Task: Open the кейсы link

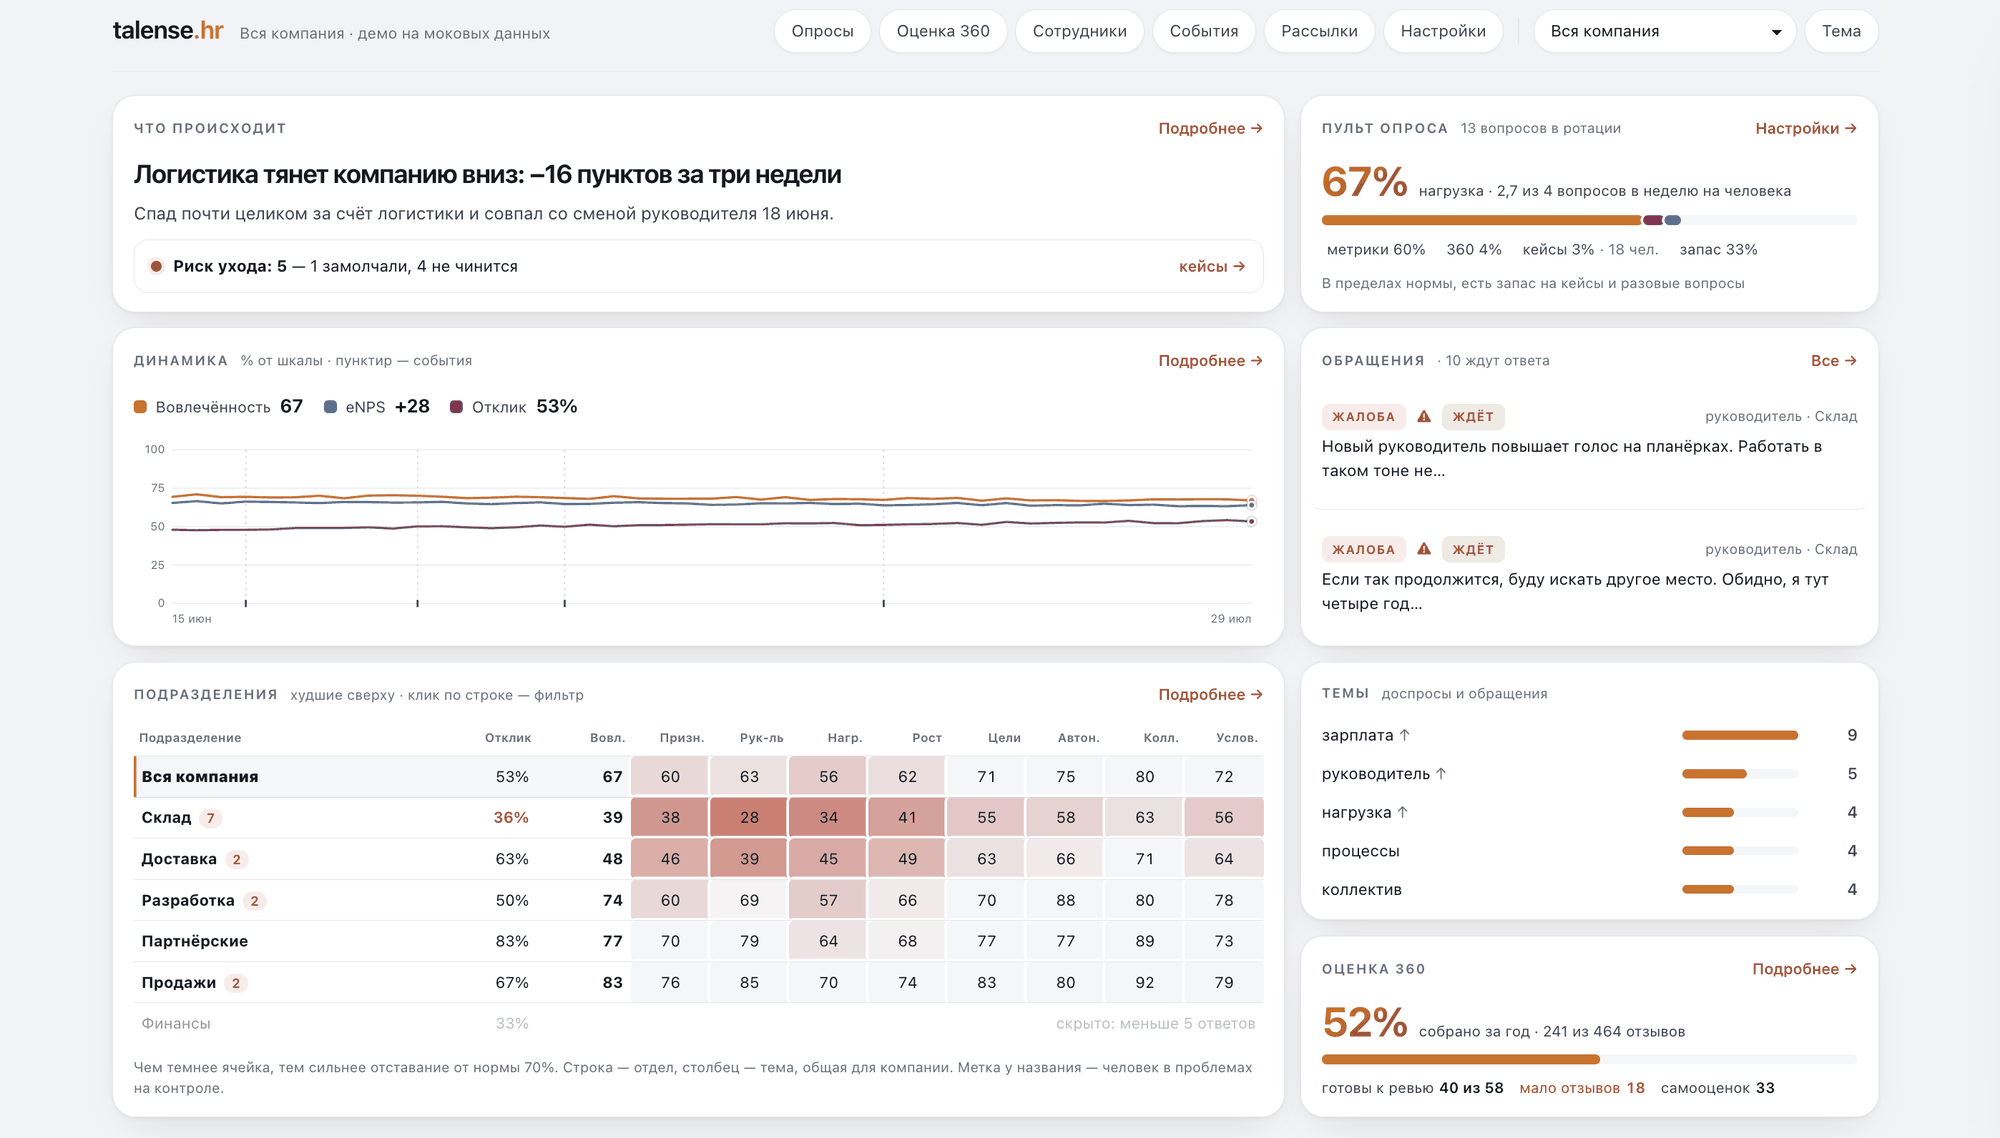Action: [1212, 266]
